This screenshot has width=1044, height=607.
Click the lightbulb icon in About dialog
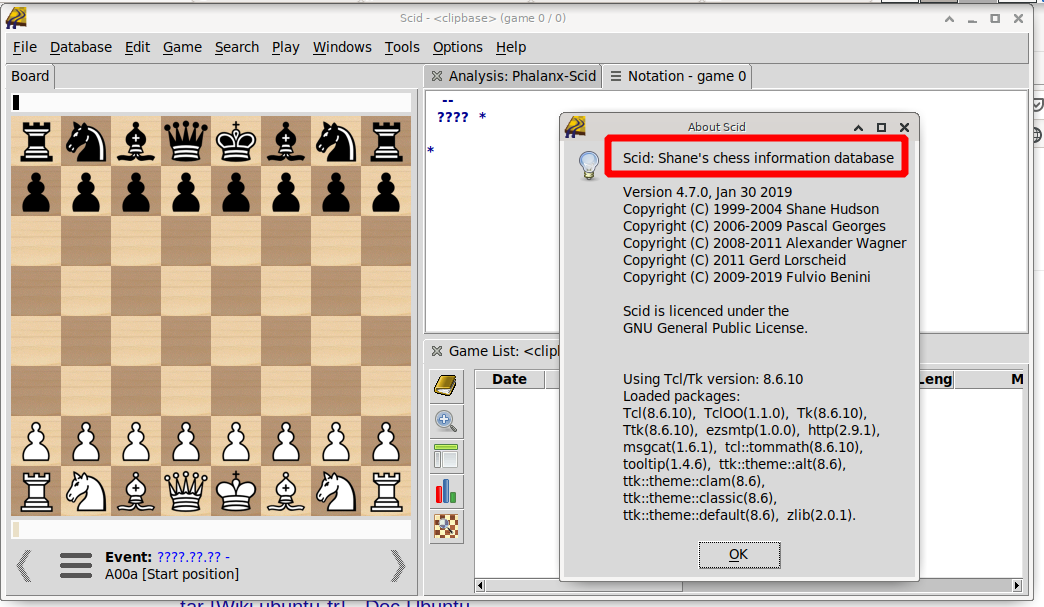click(x=589, y=165)
